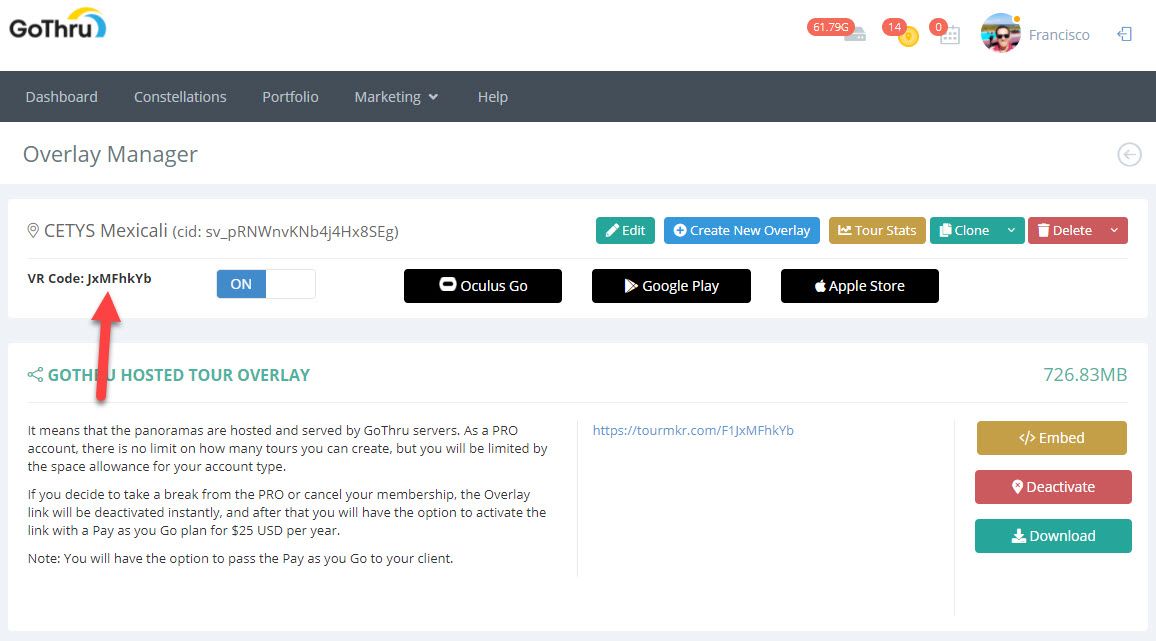The height and width of the screenshot is (641, 1156).
Task: Open the back arrow near Overlay Manager
Action: coord(1129,154)
